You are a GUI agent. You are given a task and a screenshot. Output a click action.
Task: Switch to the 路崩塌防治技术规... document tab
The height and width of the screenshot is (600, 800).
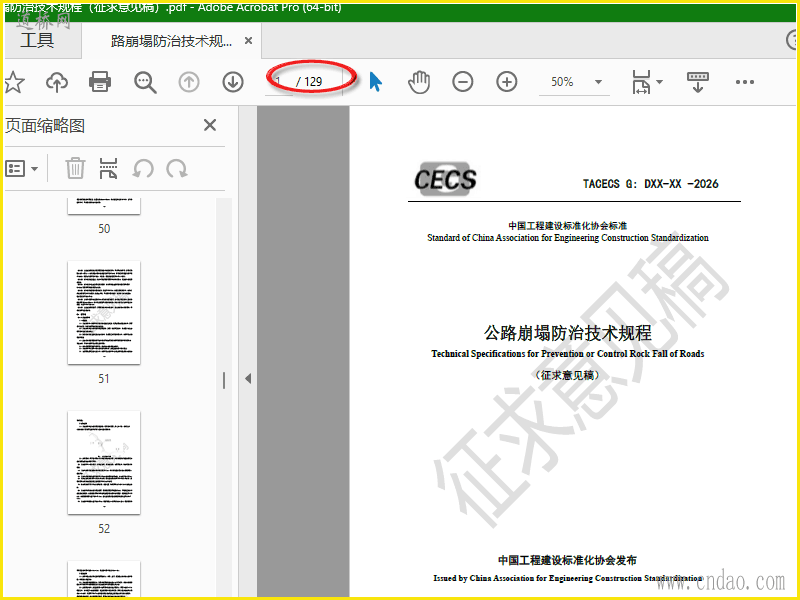[172, 41]
